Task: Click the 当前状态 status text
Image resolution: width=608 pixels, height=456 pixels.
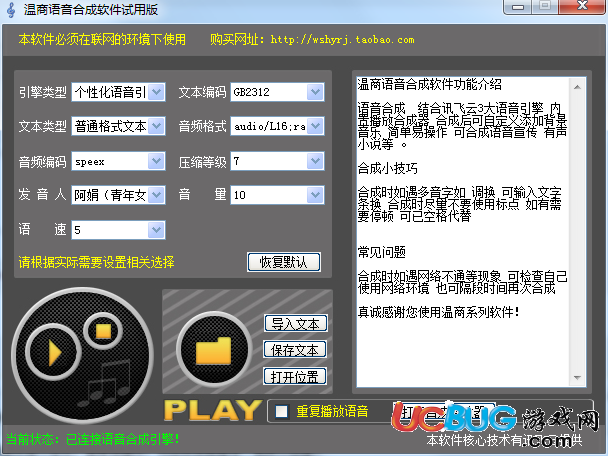Action: (x=93, y=439)
